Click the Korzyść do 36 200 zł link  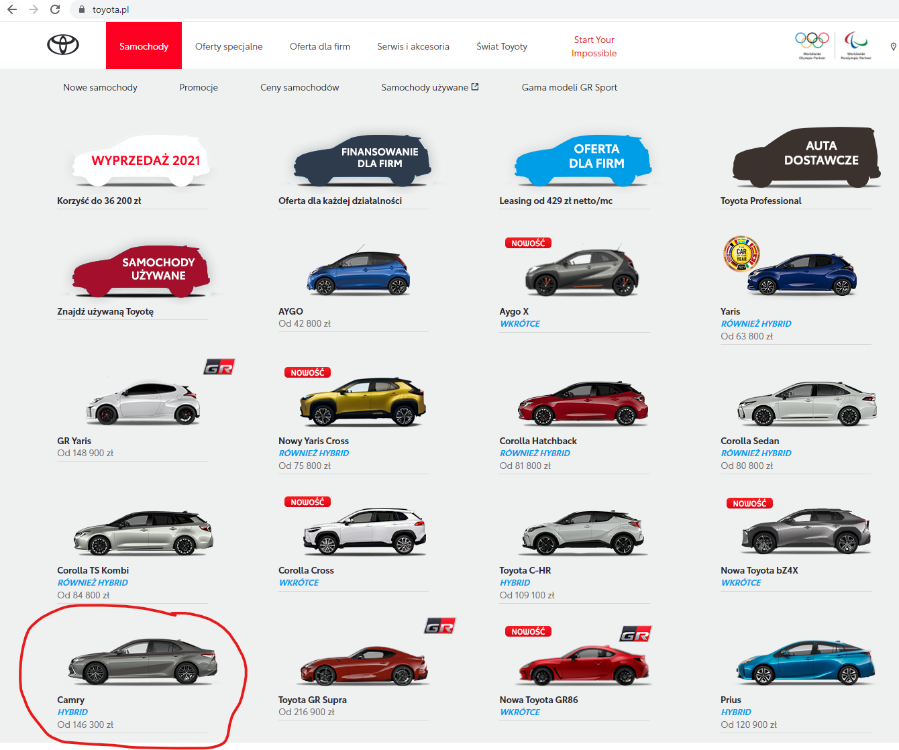point(99,201)
